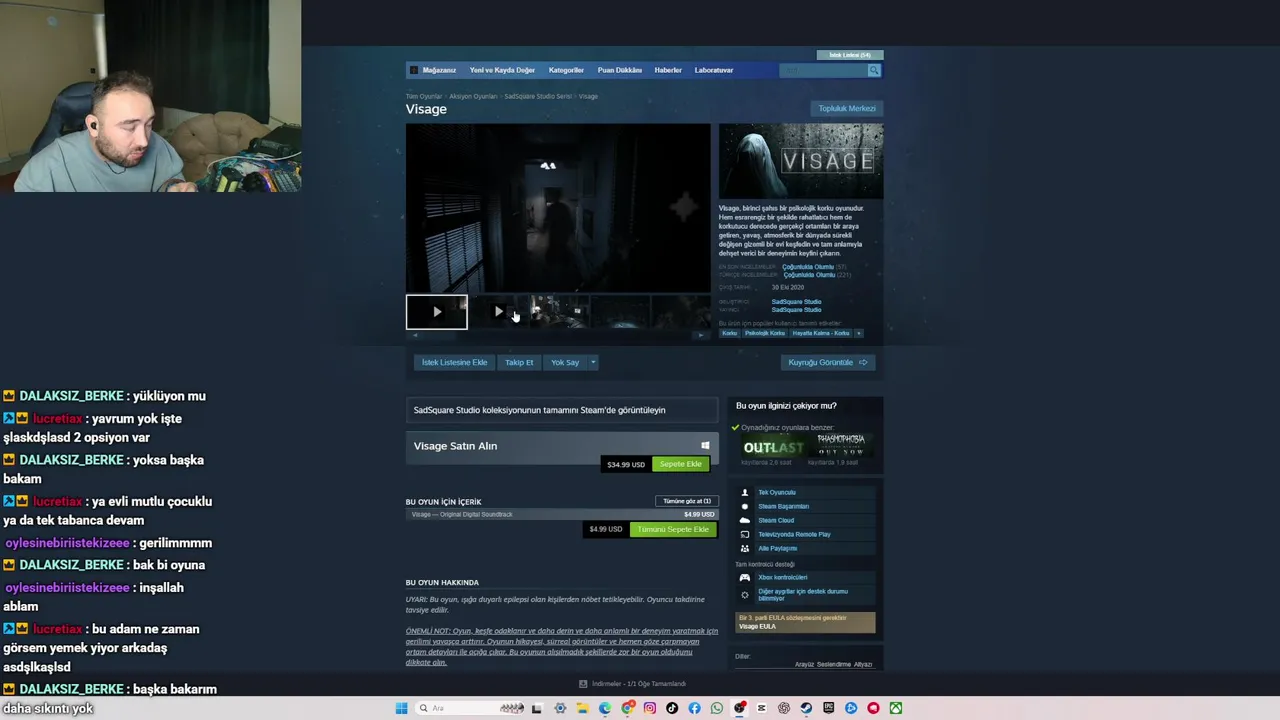
Task: Open Epic Games Launcher from taskbar
Action: pyautogui.click(x=828, y=708)
